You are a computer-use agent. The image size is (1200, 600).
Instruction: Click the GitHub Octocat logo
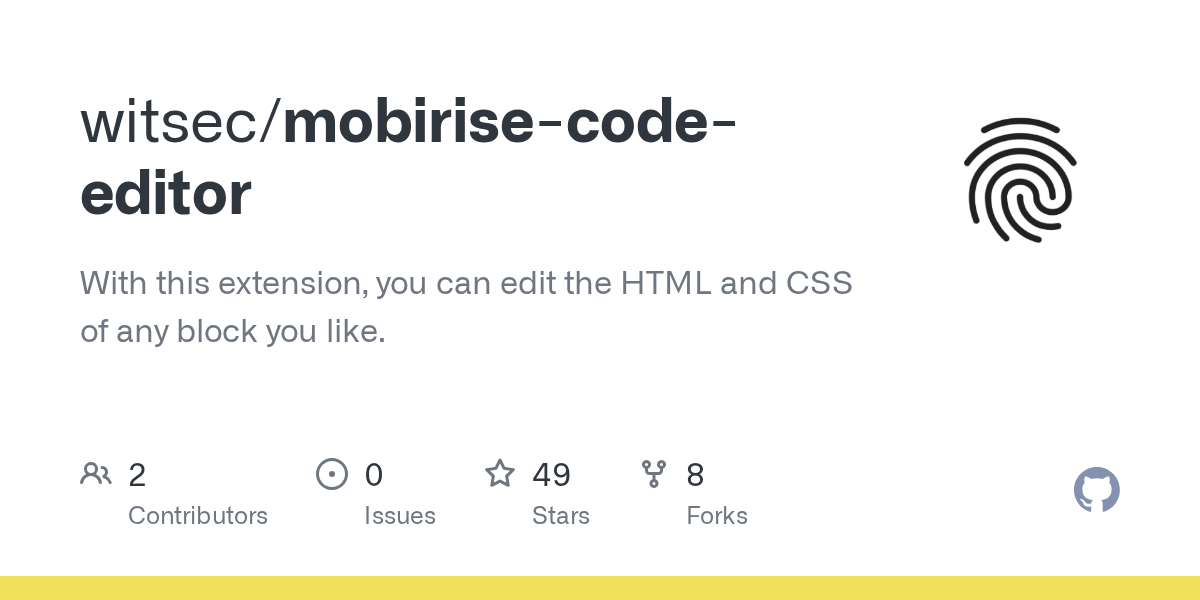tap(1096, 490)
